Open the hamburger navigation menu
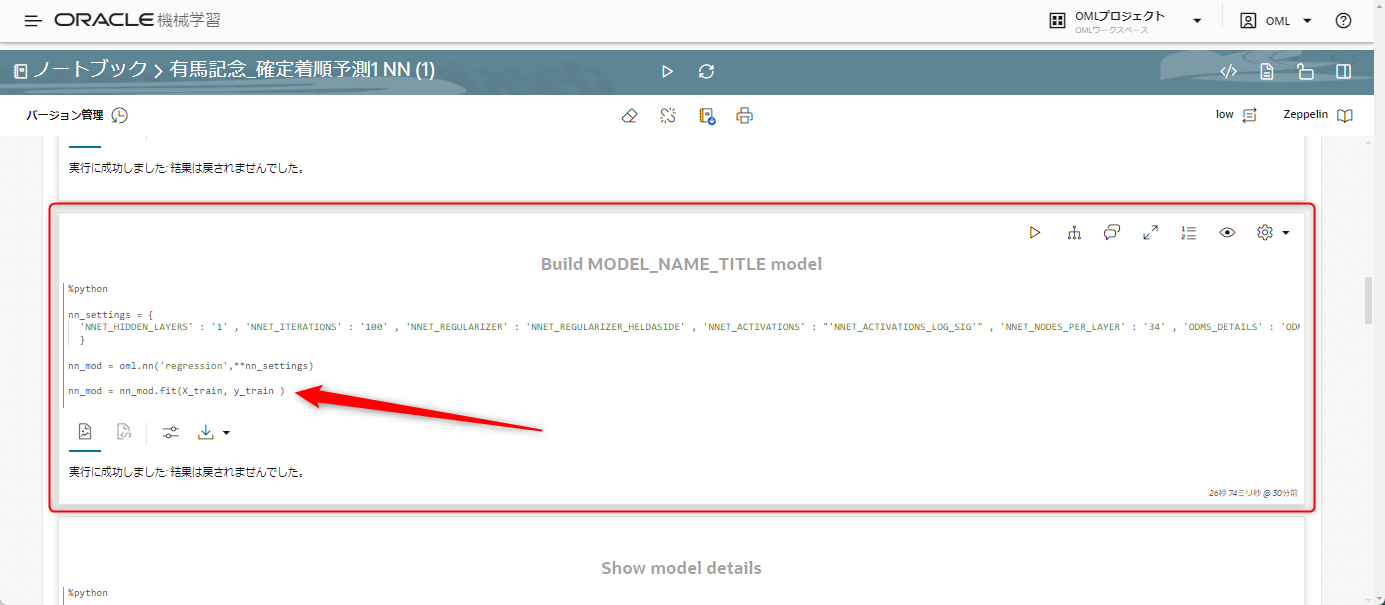The width and height of the screenshot is (1385, 605). pos(33,21)
